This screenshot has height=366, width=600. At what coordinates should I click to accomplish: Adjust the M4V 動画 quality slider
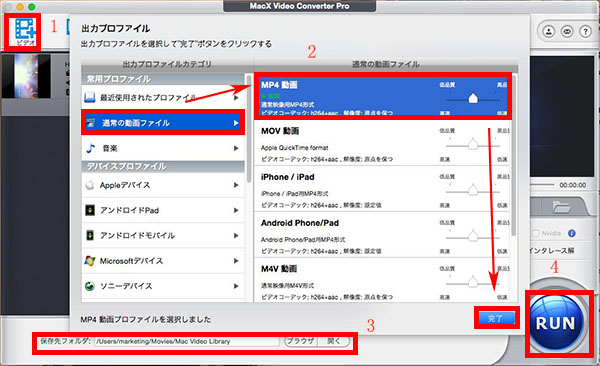[x=473, y=282]
